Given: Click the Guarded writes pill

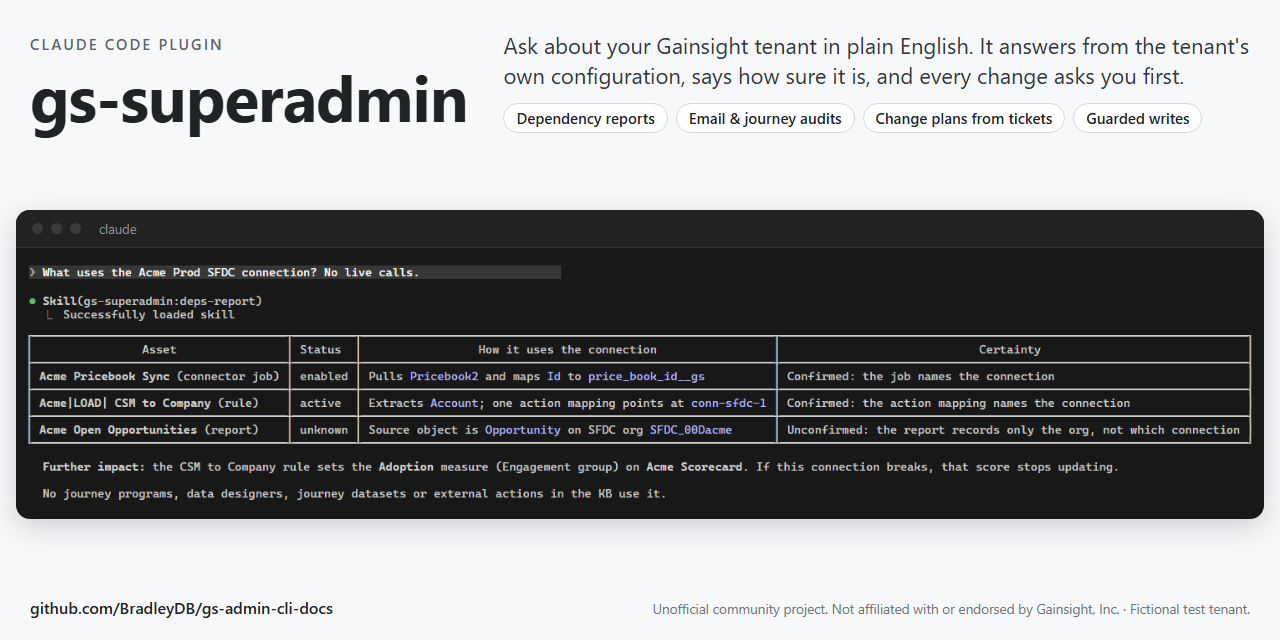Looking at the screenshot, I should point(1137,118).
